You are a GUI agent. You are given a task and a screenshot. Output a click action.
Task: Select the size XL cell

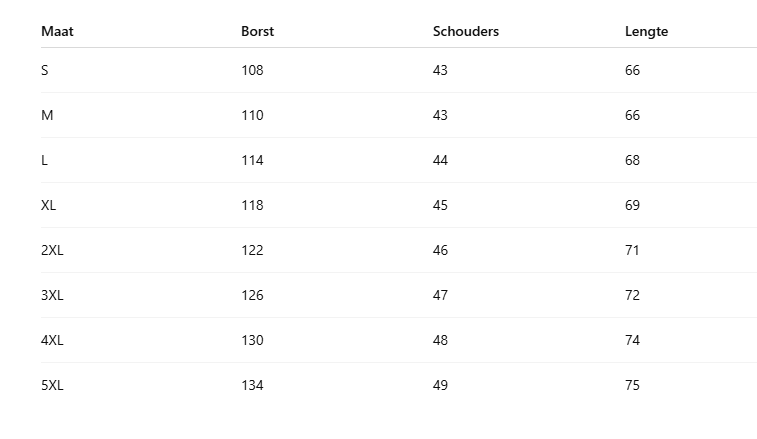click(x=49, y=205)
